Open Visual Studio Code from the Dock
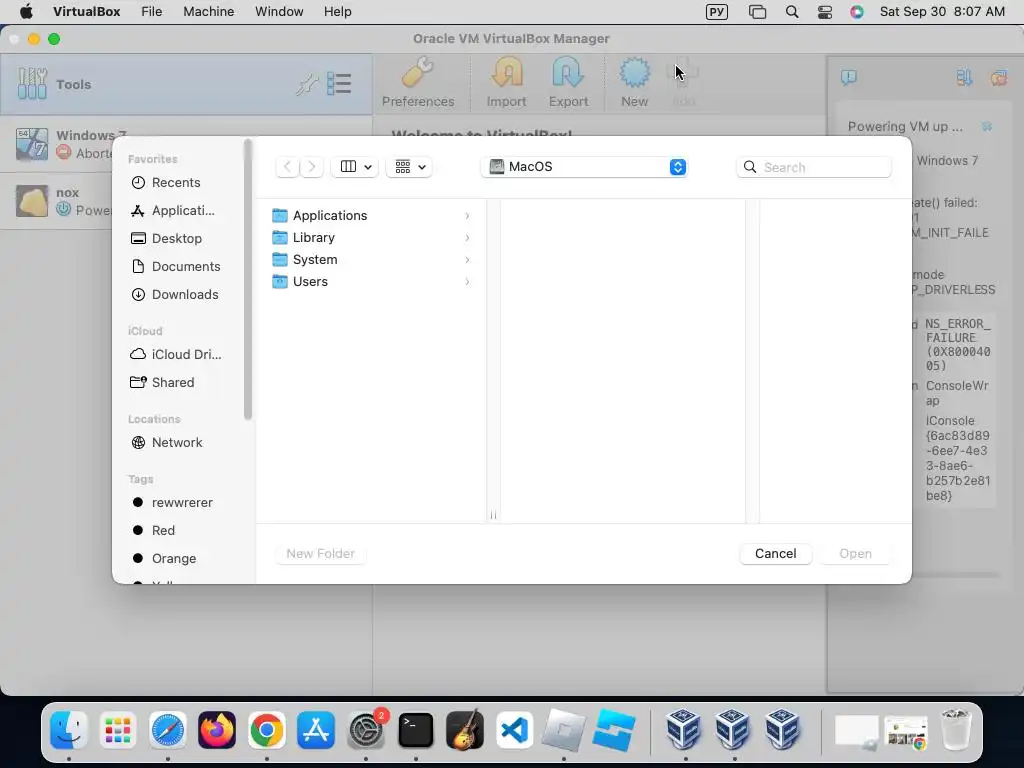Image resolution: width=1024 pixels, height=768 pixels. tap(514, 729)
